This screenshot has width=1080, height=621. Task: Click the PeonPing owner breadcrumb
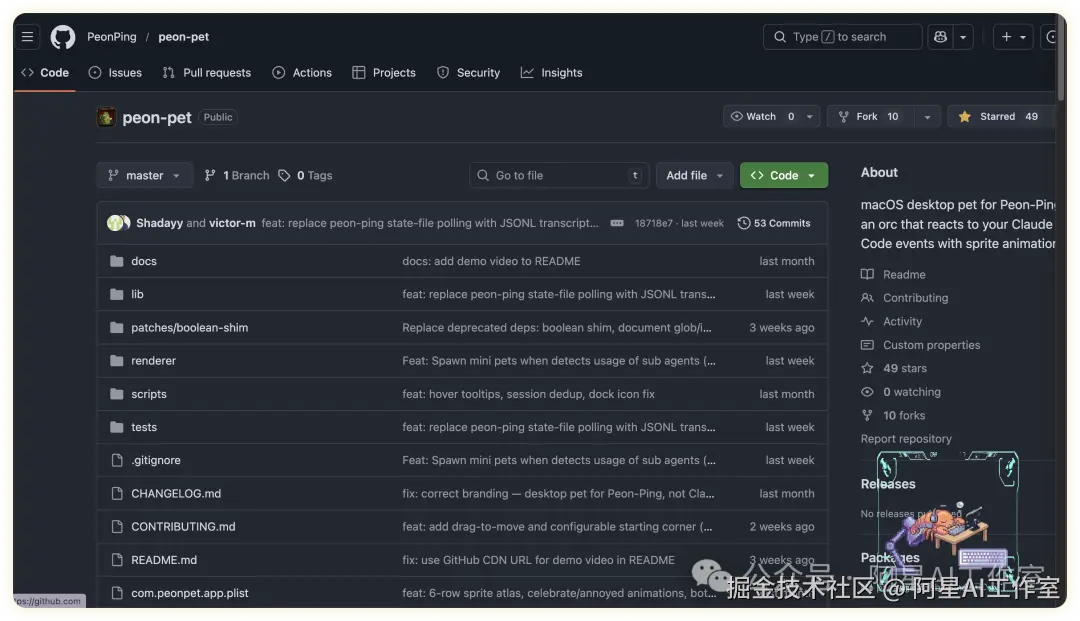(x=112, y=36)
